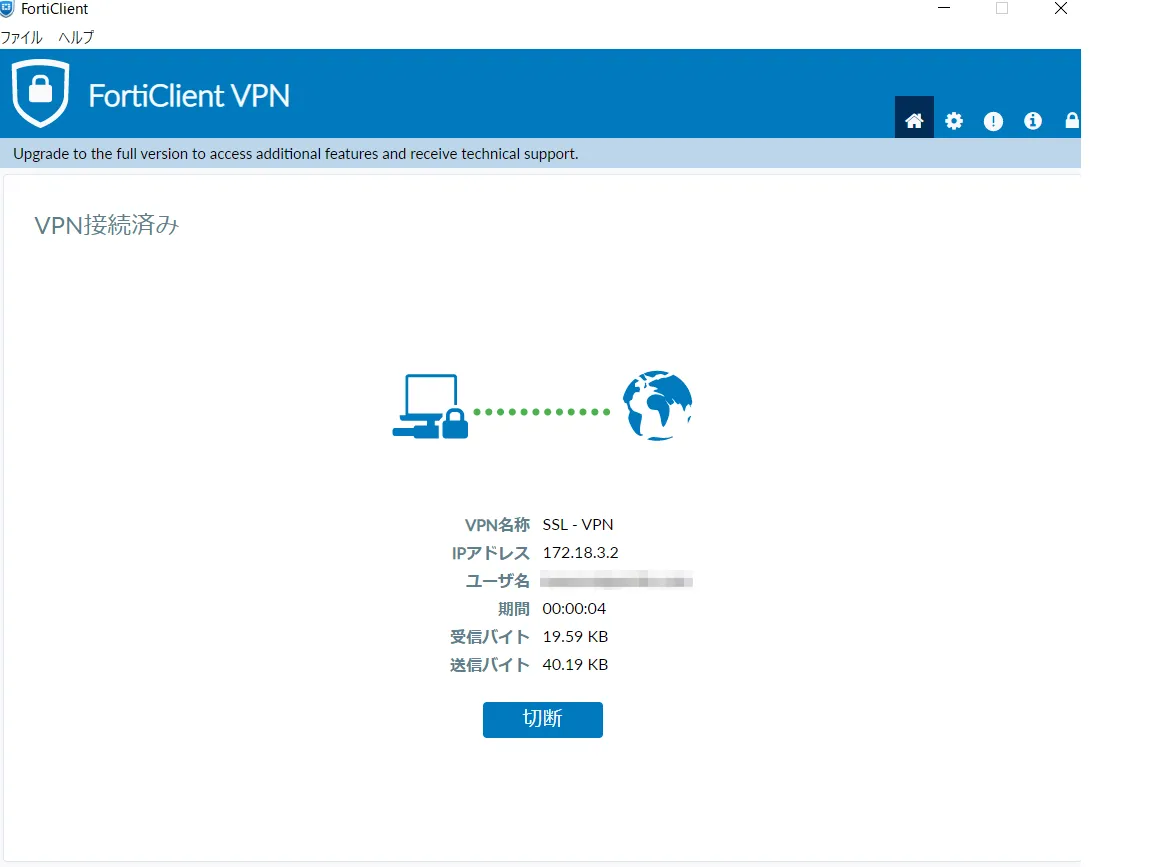Image resolution: width=1152 pixels, height=867 pixels.
Task: Close the FortiClient window
Action: [1060, 8]
